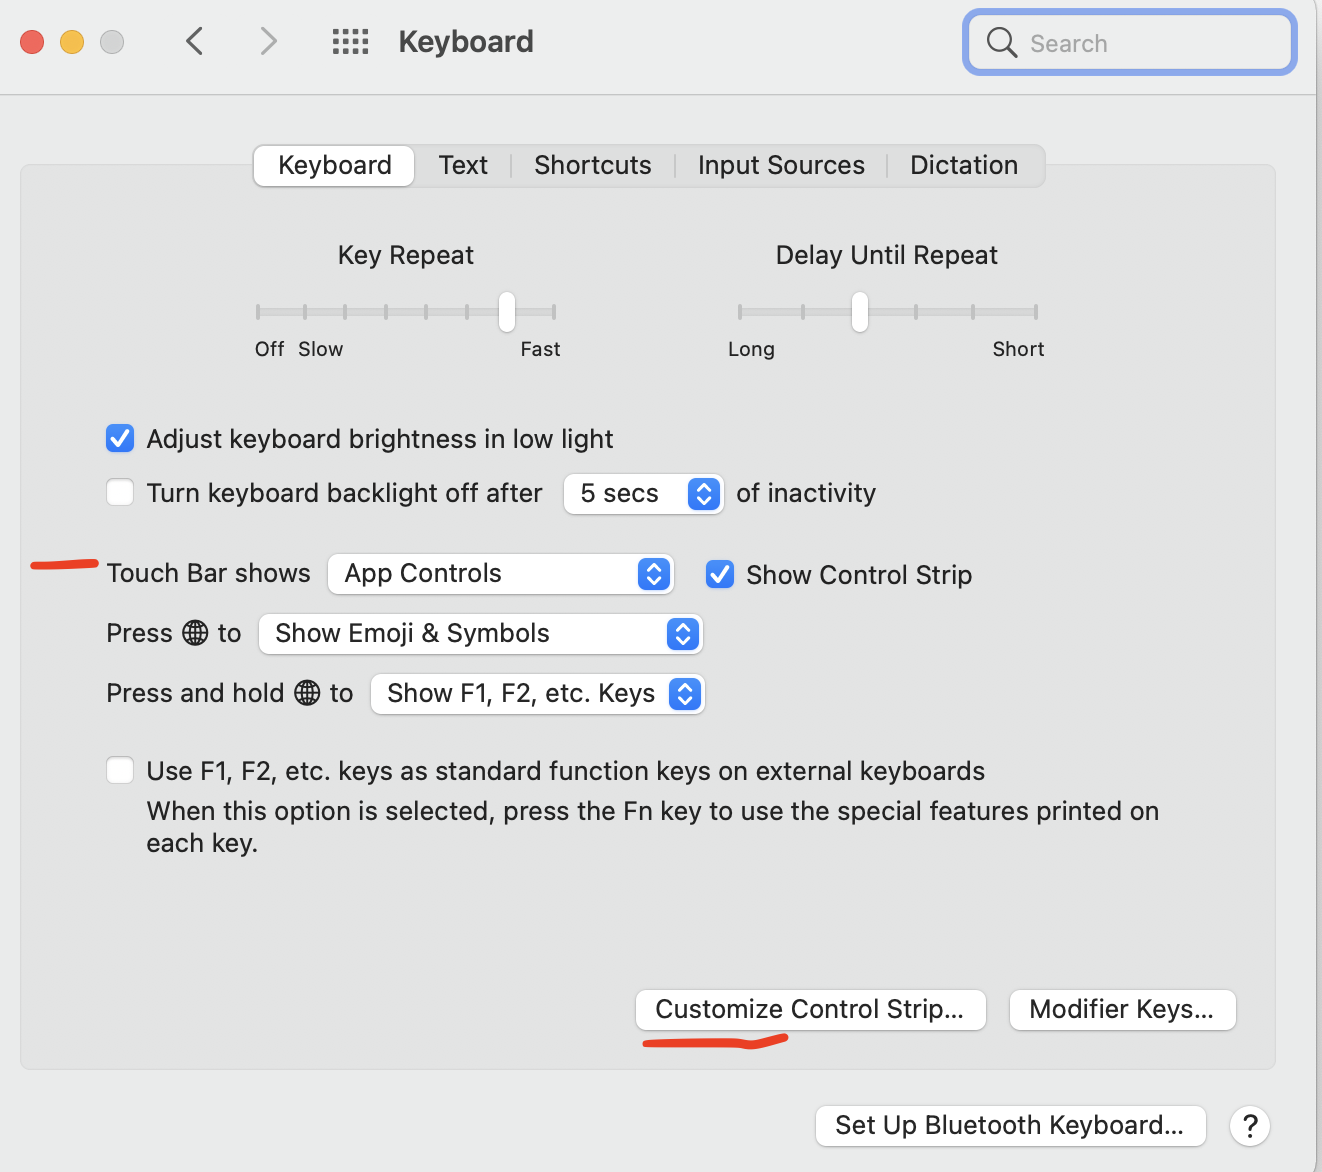Uncheck Show Control Strip
Image resolution: width=1322 pixels, height=1172 pixels.
point(720,575)
